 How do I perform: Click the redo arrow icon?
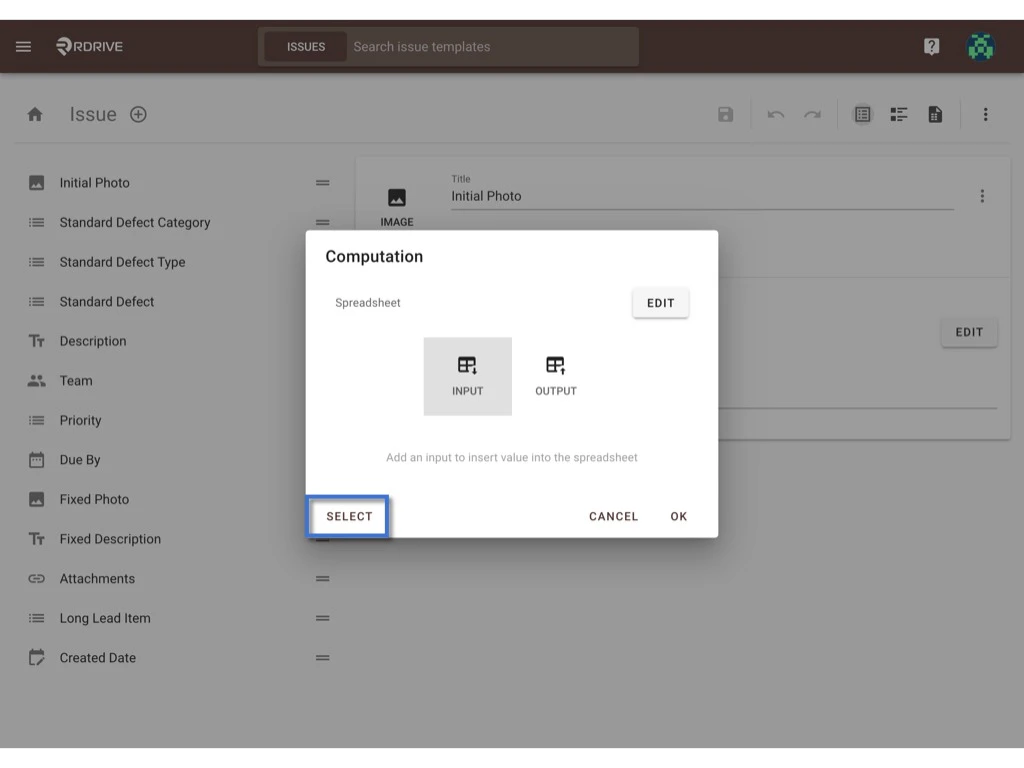[x=812, y=115]
